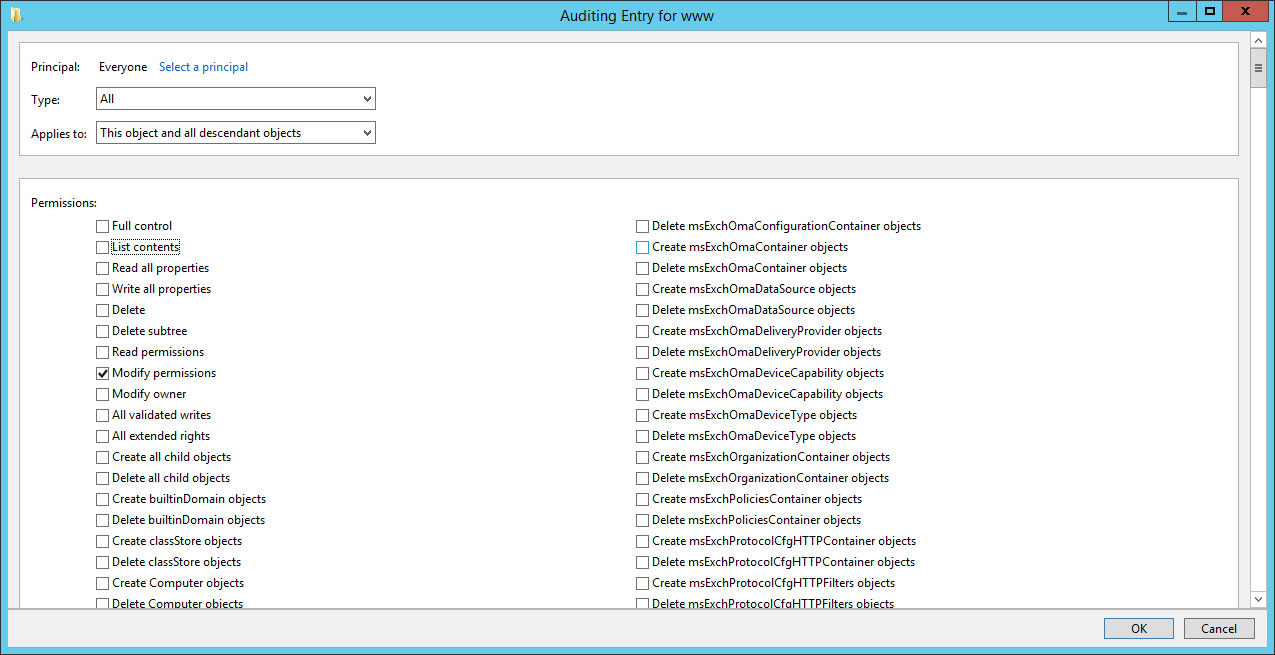Click the vertical scrollbar thumb
This screenshot has width=1275, height=655.
tap(1258, 68)
